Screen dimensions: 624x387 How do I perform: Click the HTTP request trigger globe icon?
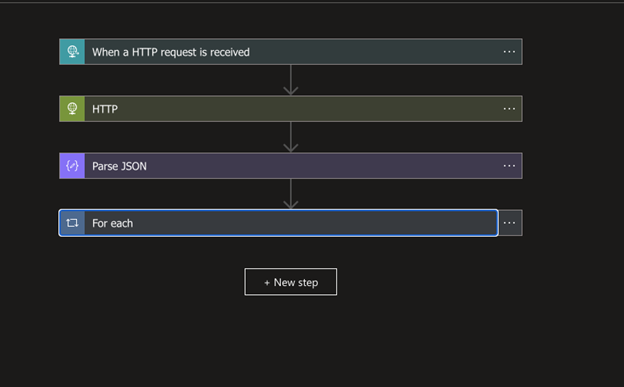(x=72, y=52)
